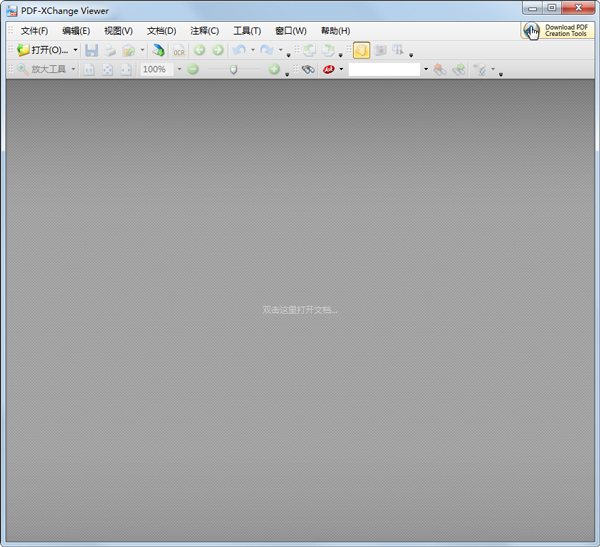Select the Snapshot camera tool

click(380, 50)
